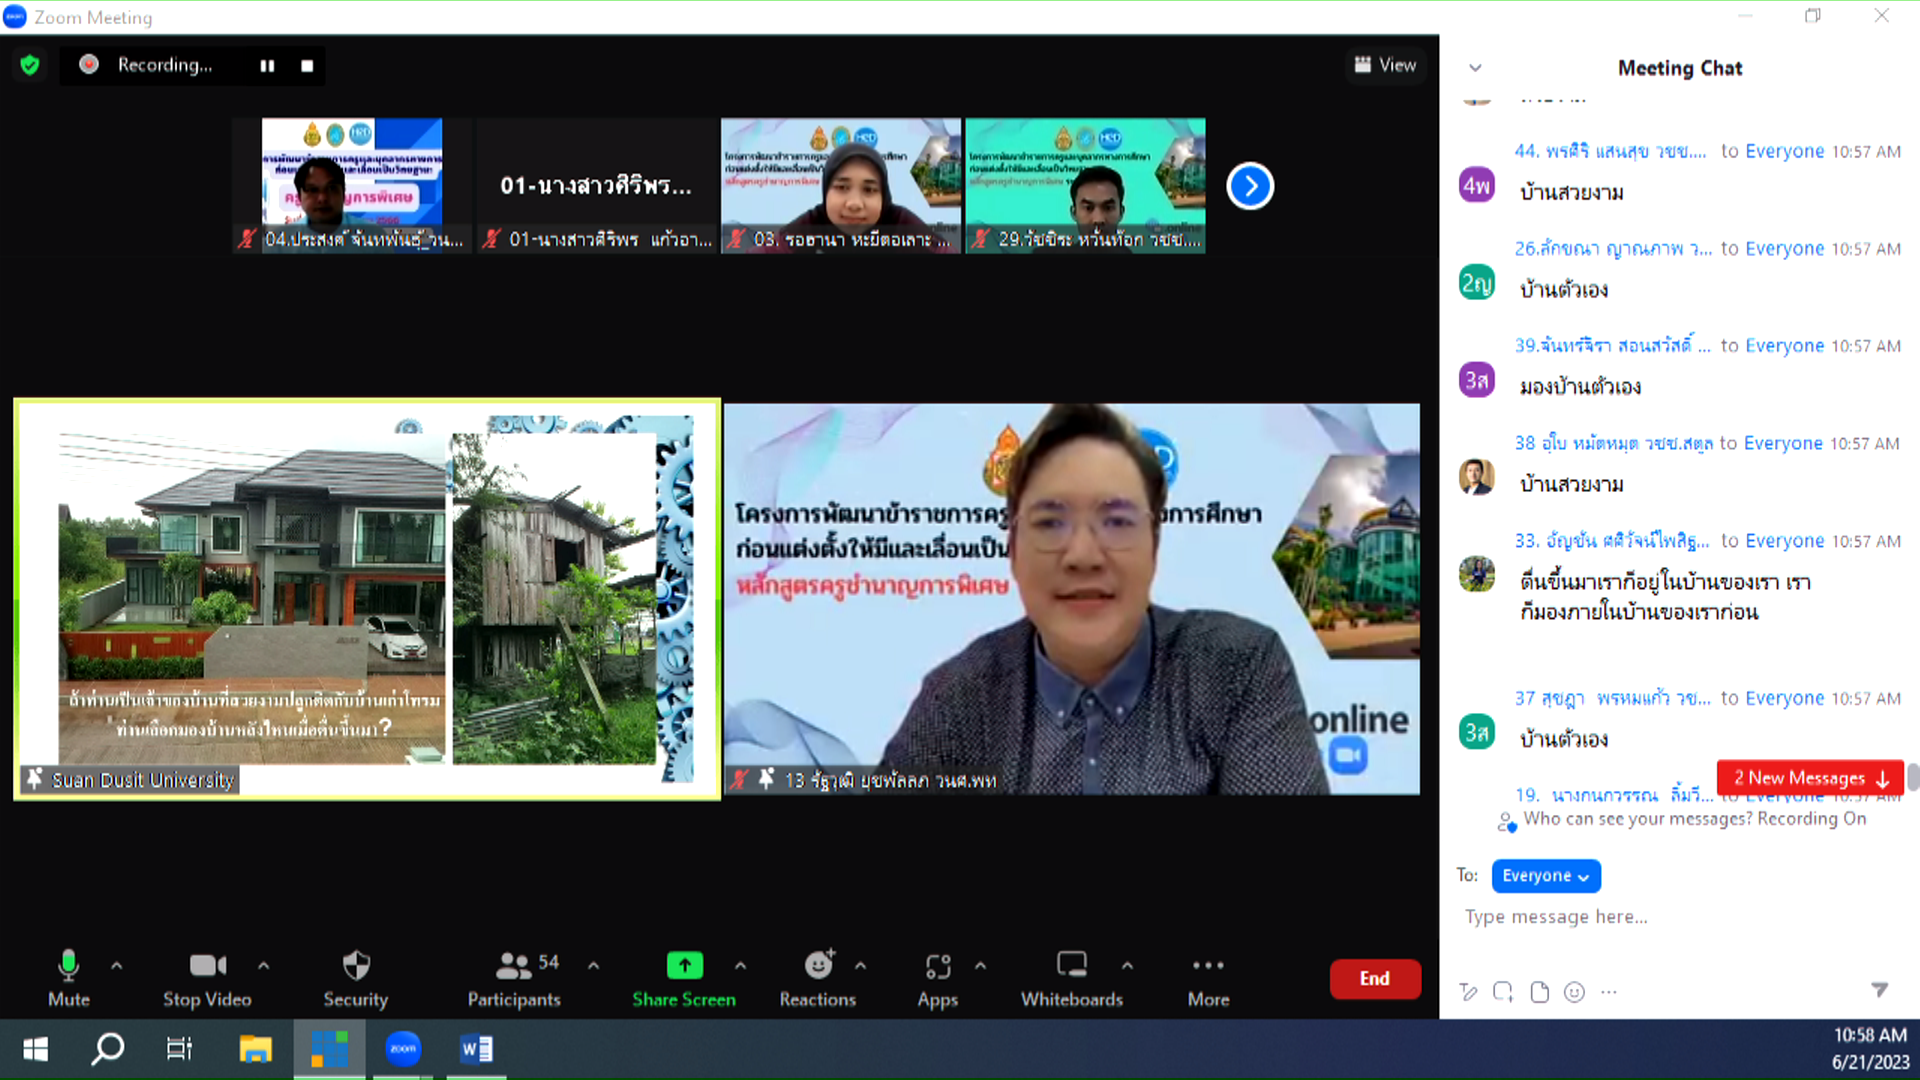This screenshot has height=1080, width=1920.
Task: Pause the meeting recording
Action: [x=267, y=66]
